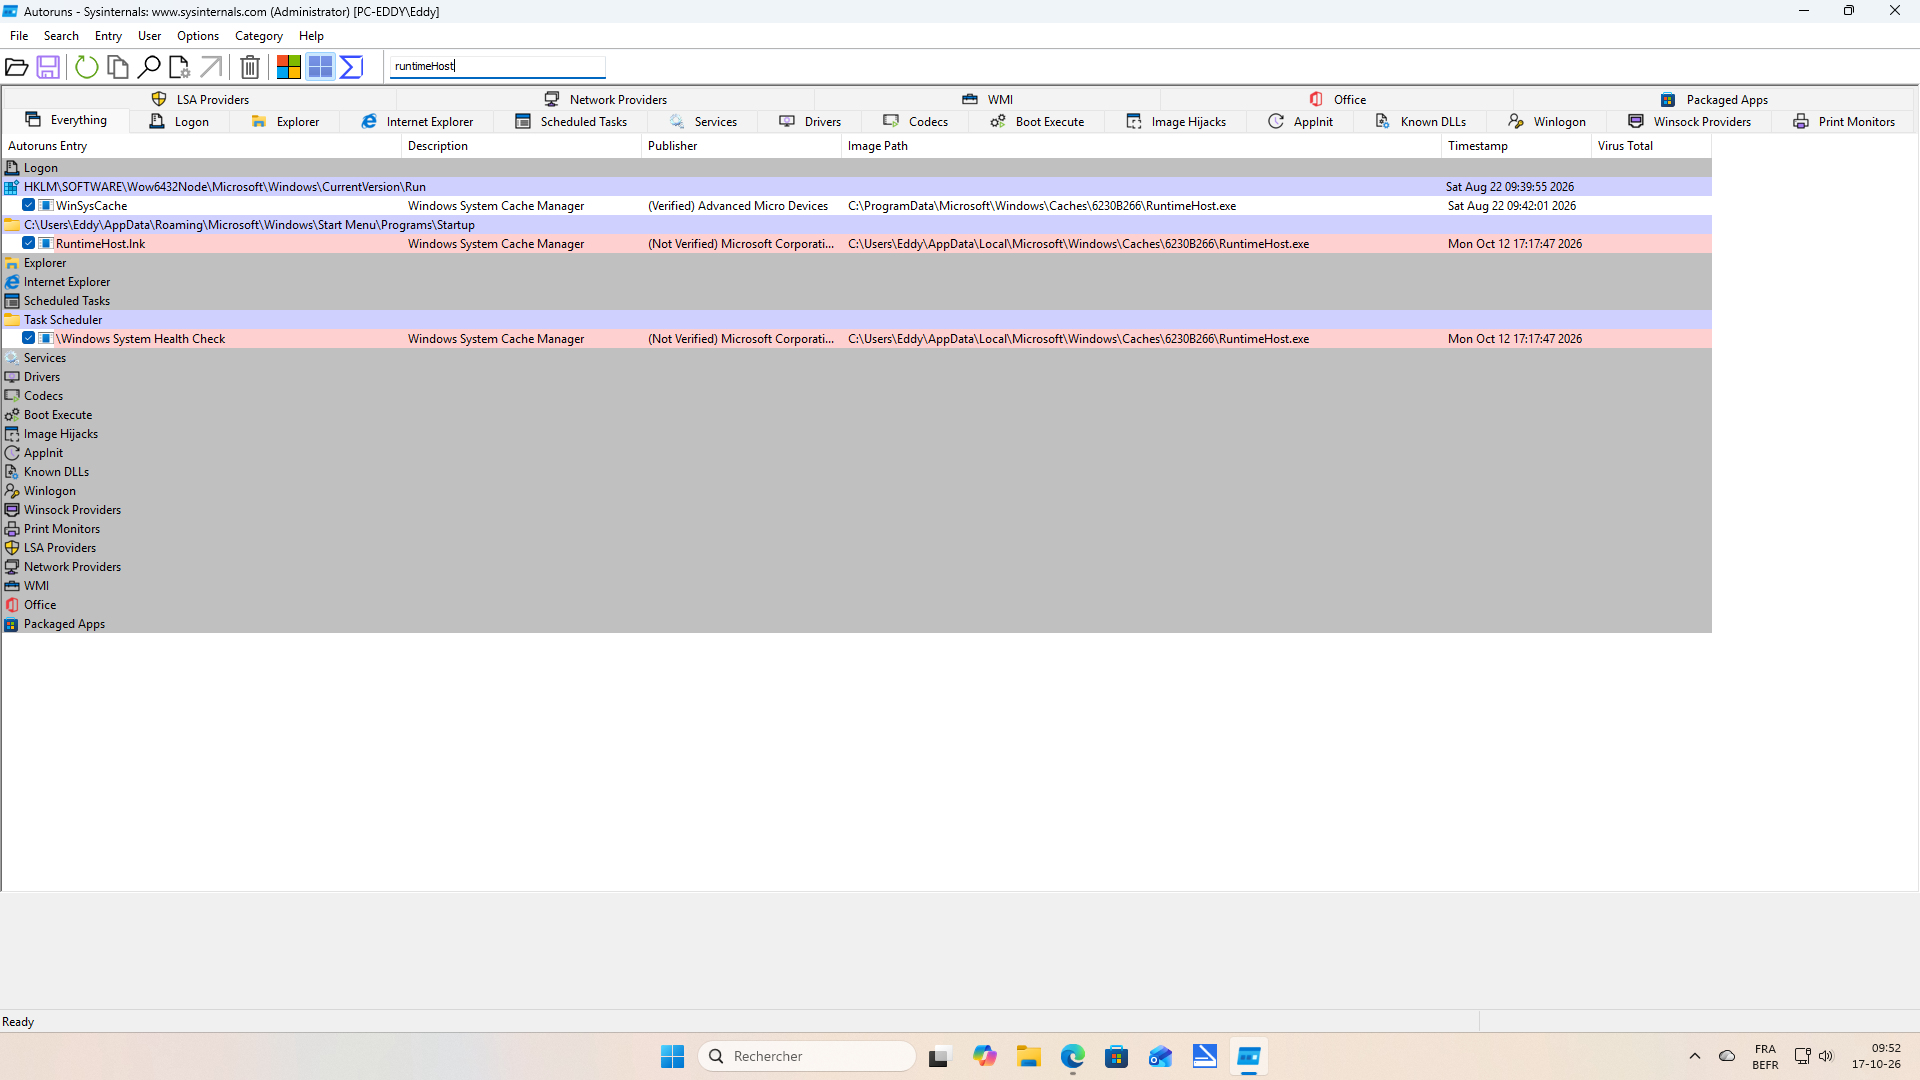The height and width of the screenshot is (1080, 1920).
Task: Open the File menu
Action: point(19,36)
